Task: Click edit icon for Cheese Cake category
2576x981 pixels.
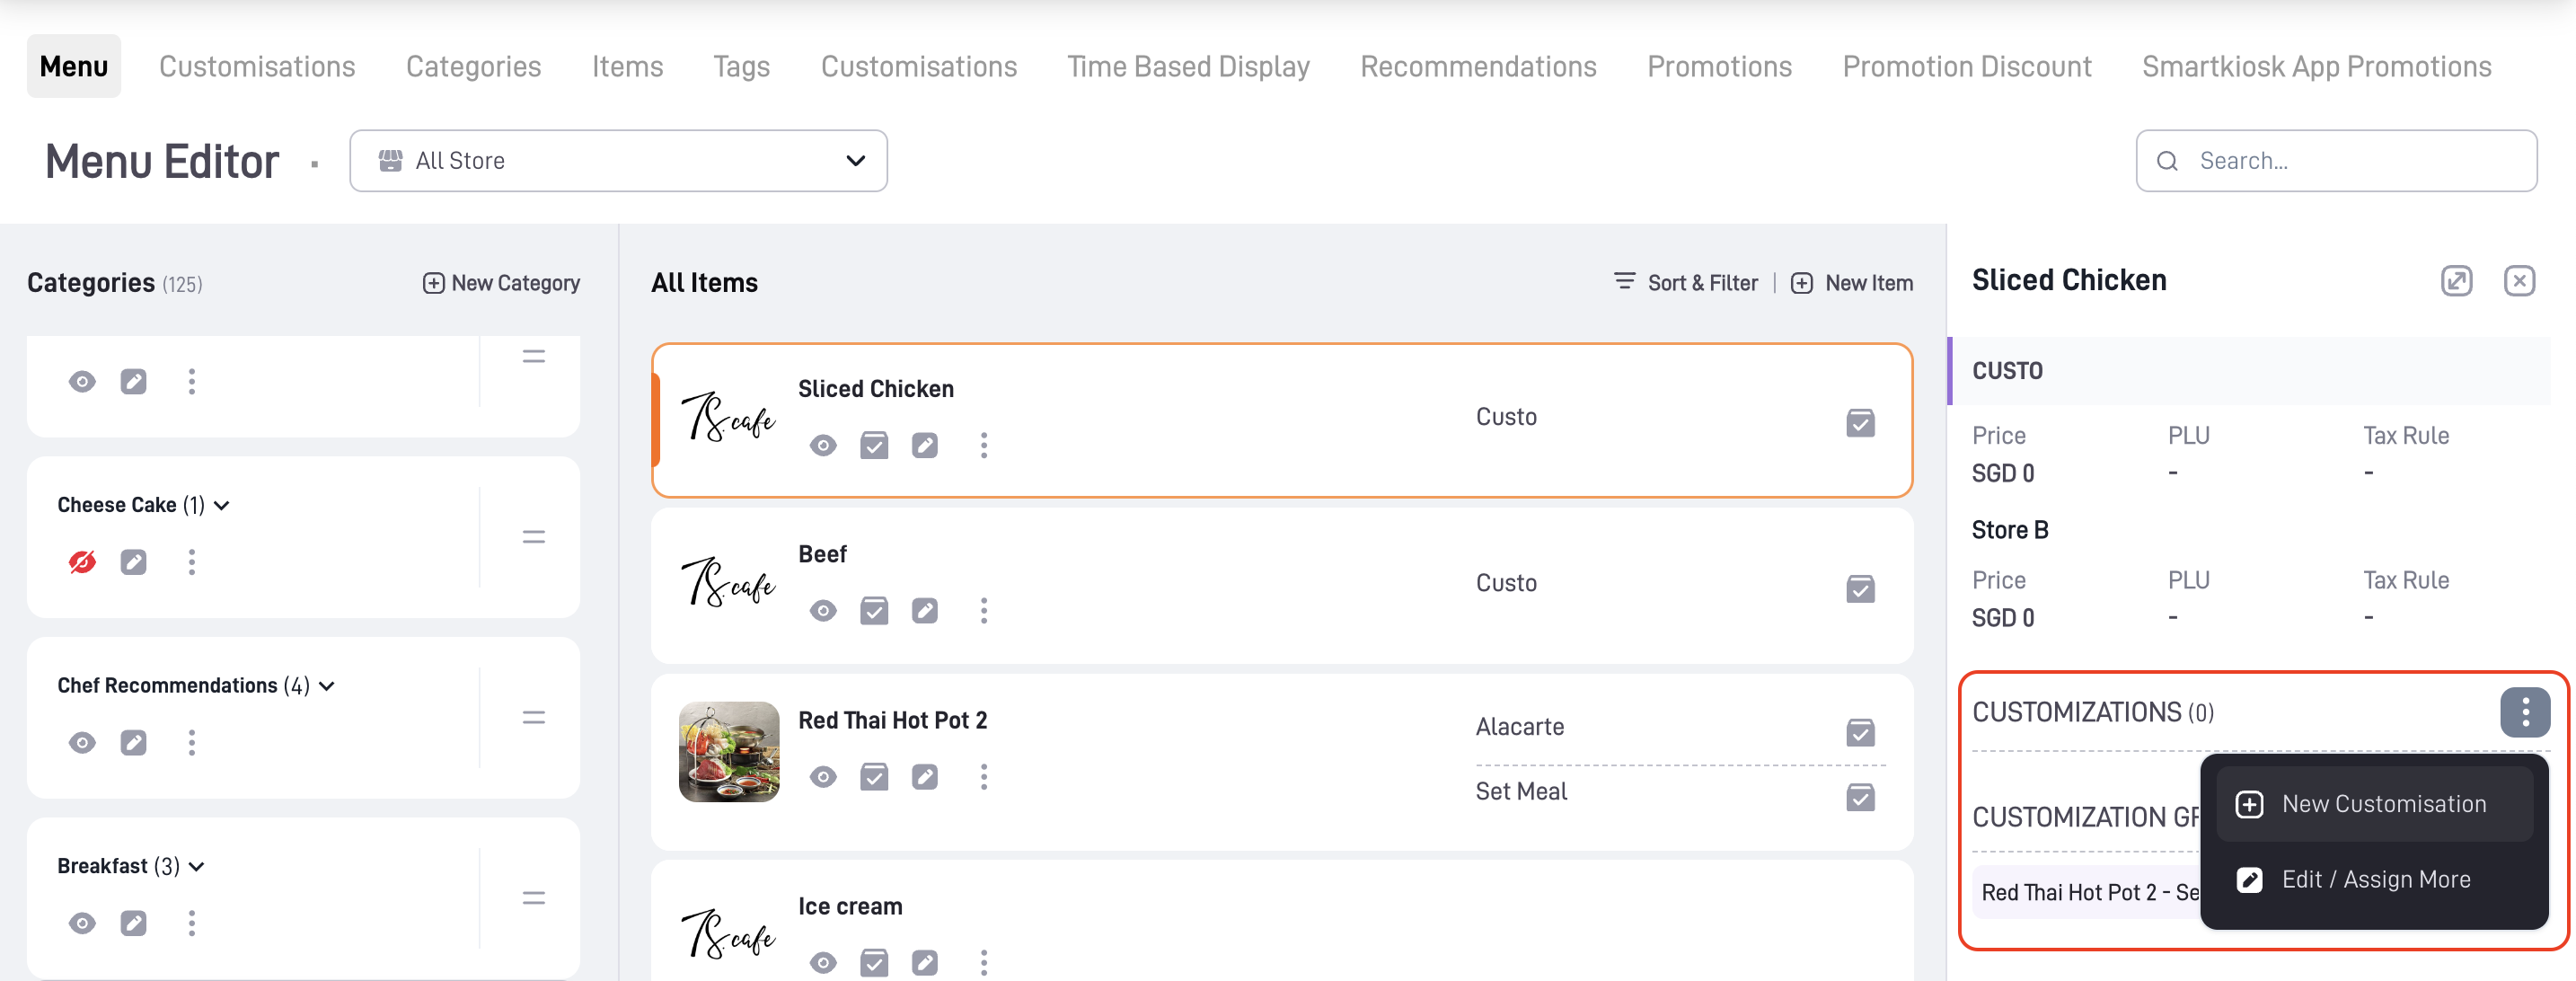Action: pyautogui.click(x=133, y=562)
